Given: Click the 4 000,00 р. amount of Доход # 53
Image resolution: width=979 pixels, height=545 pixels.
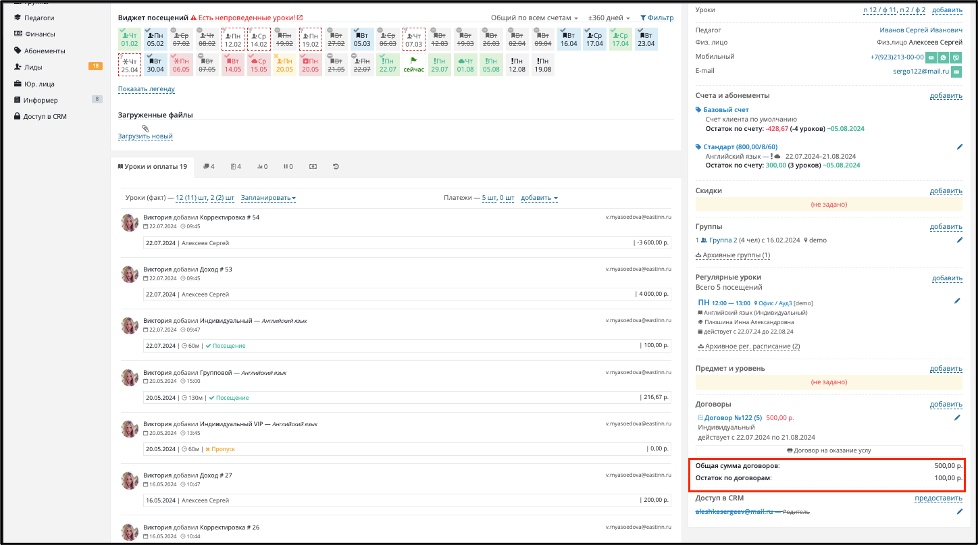Looking at the screenshot, I should [x=652, y=293].
